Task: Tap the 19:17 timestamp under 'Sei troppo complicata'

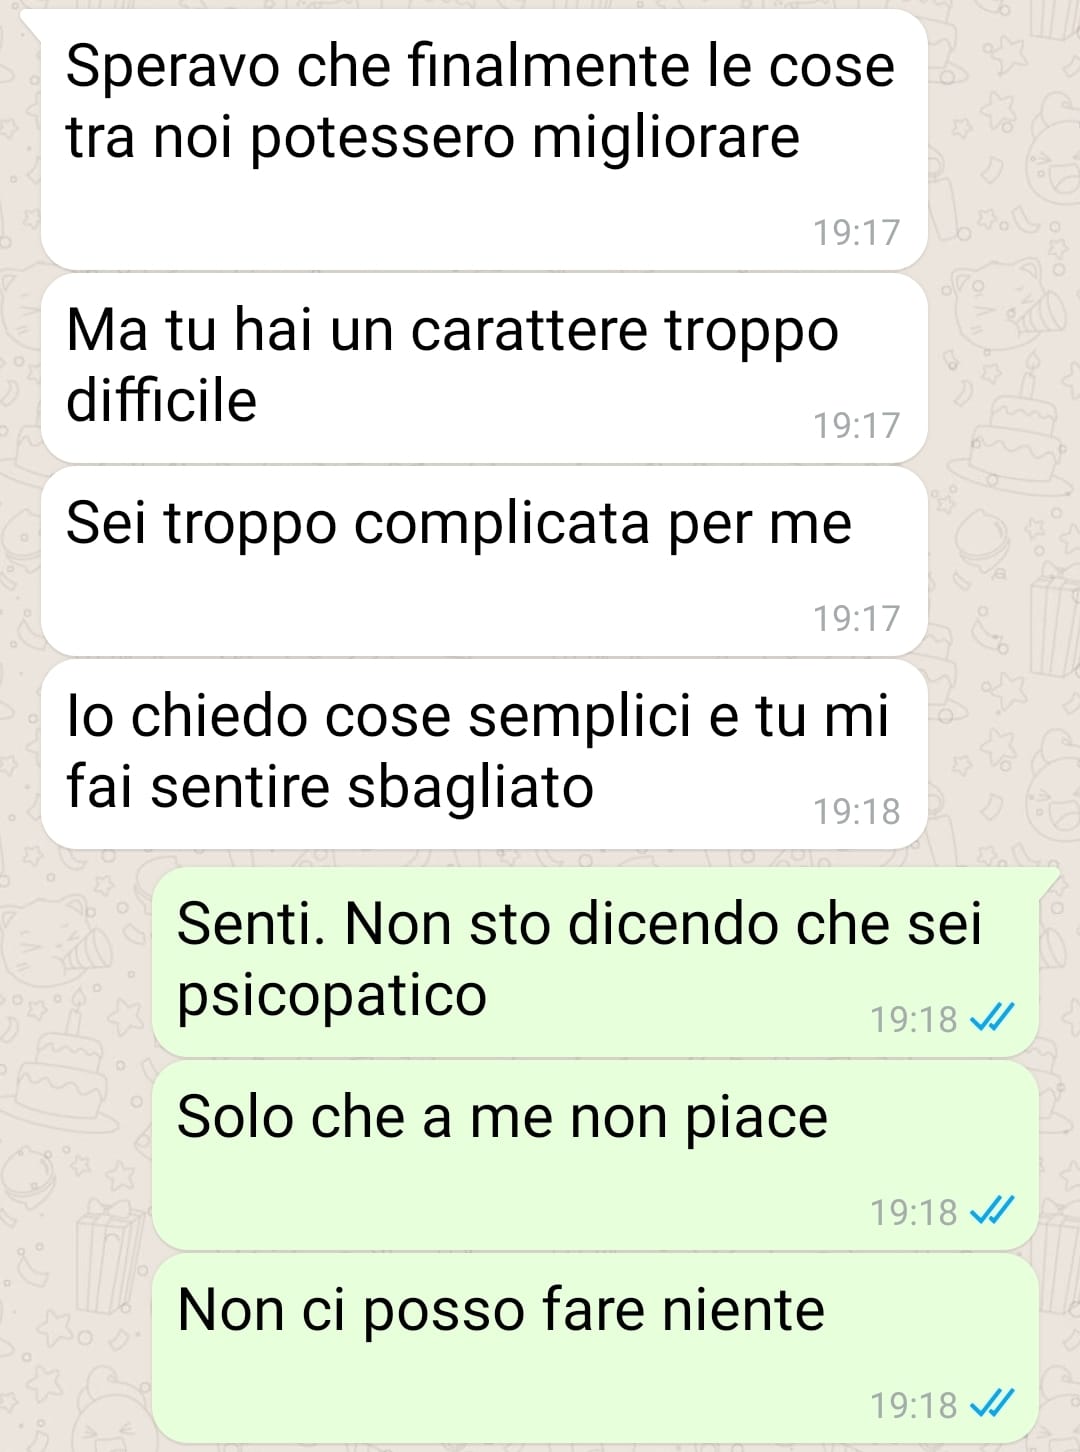Action: pos(856,618)
